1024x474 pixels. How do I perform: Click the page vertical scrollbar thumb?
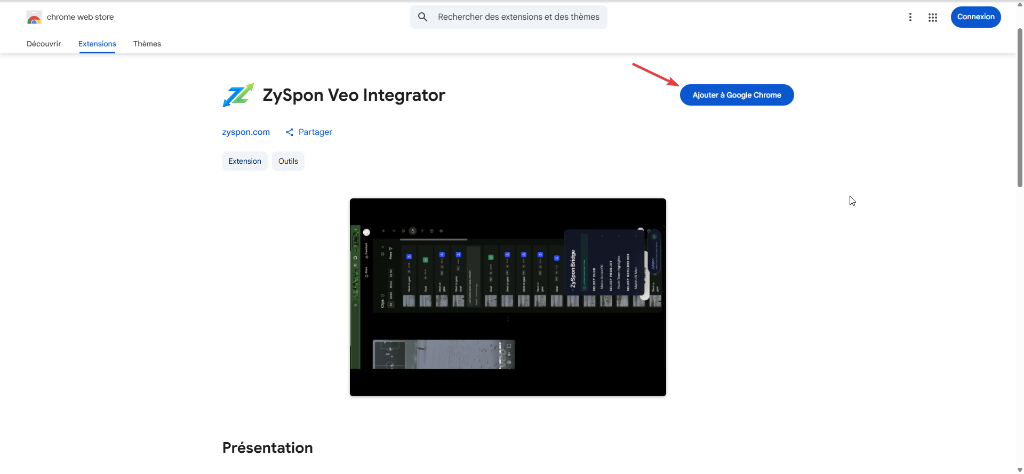[1019, 106]
